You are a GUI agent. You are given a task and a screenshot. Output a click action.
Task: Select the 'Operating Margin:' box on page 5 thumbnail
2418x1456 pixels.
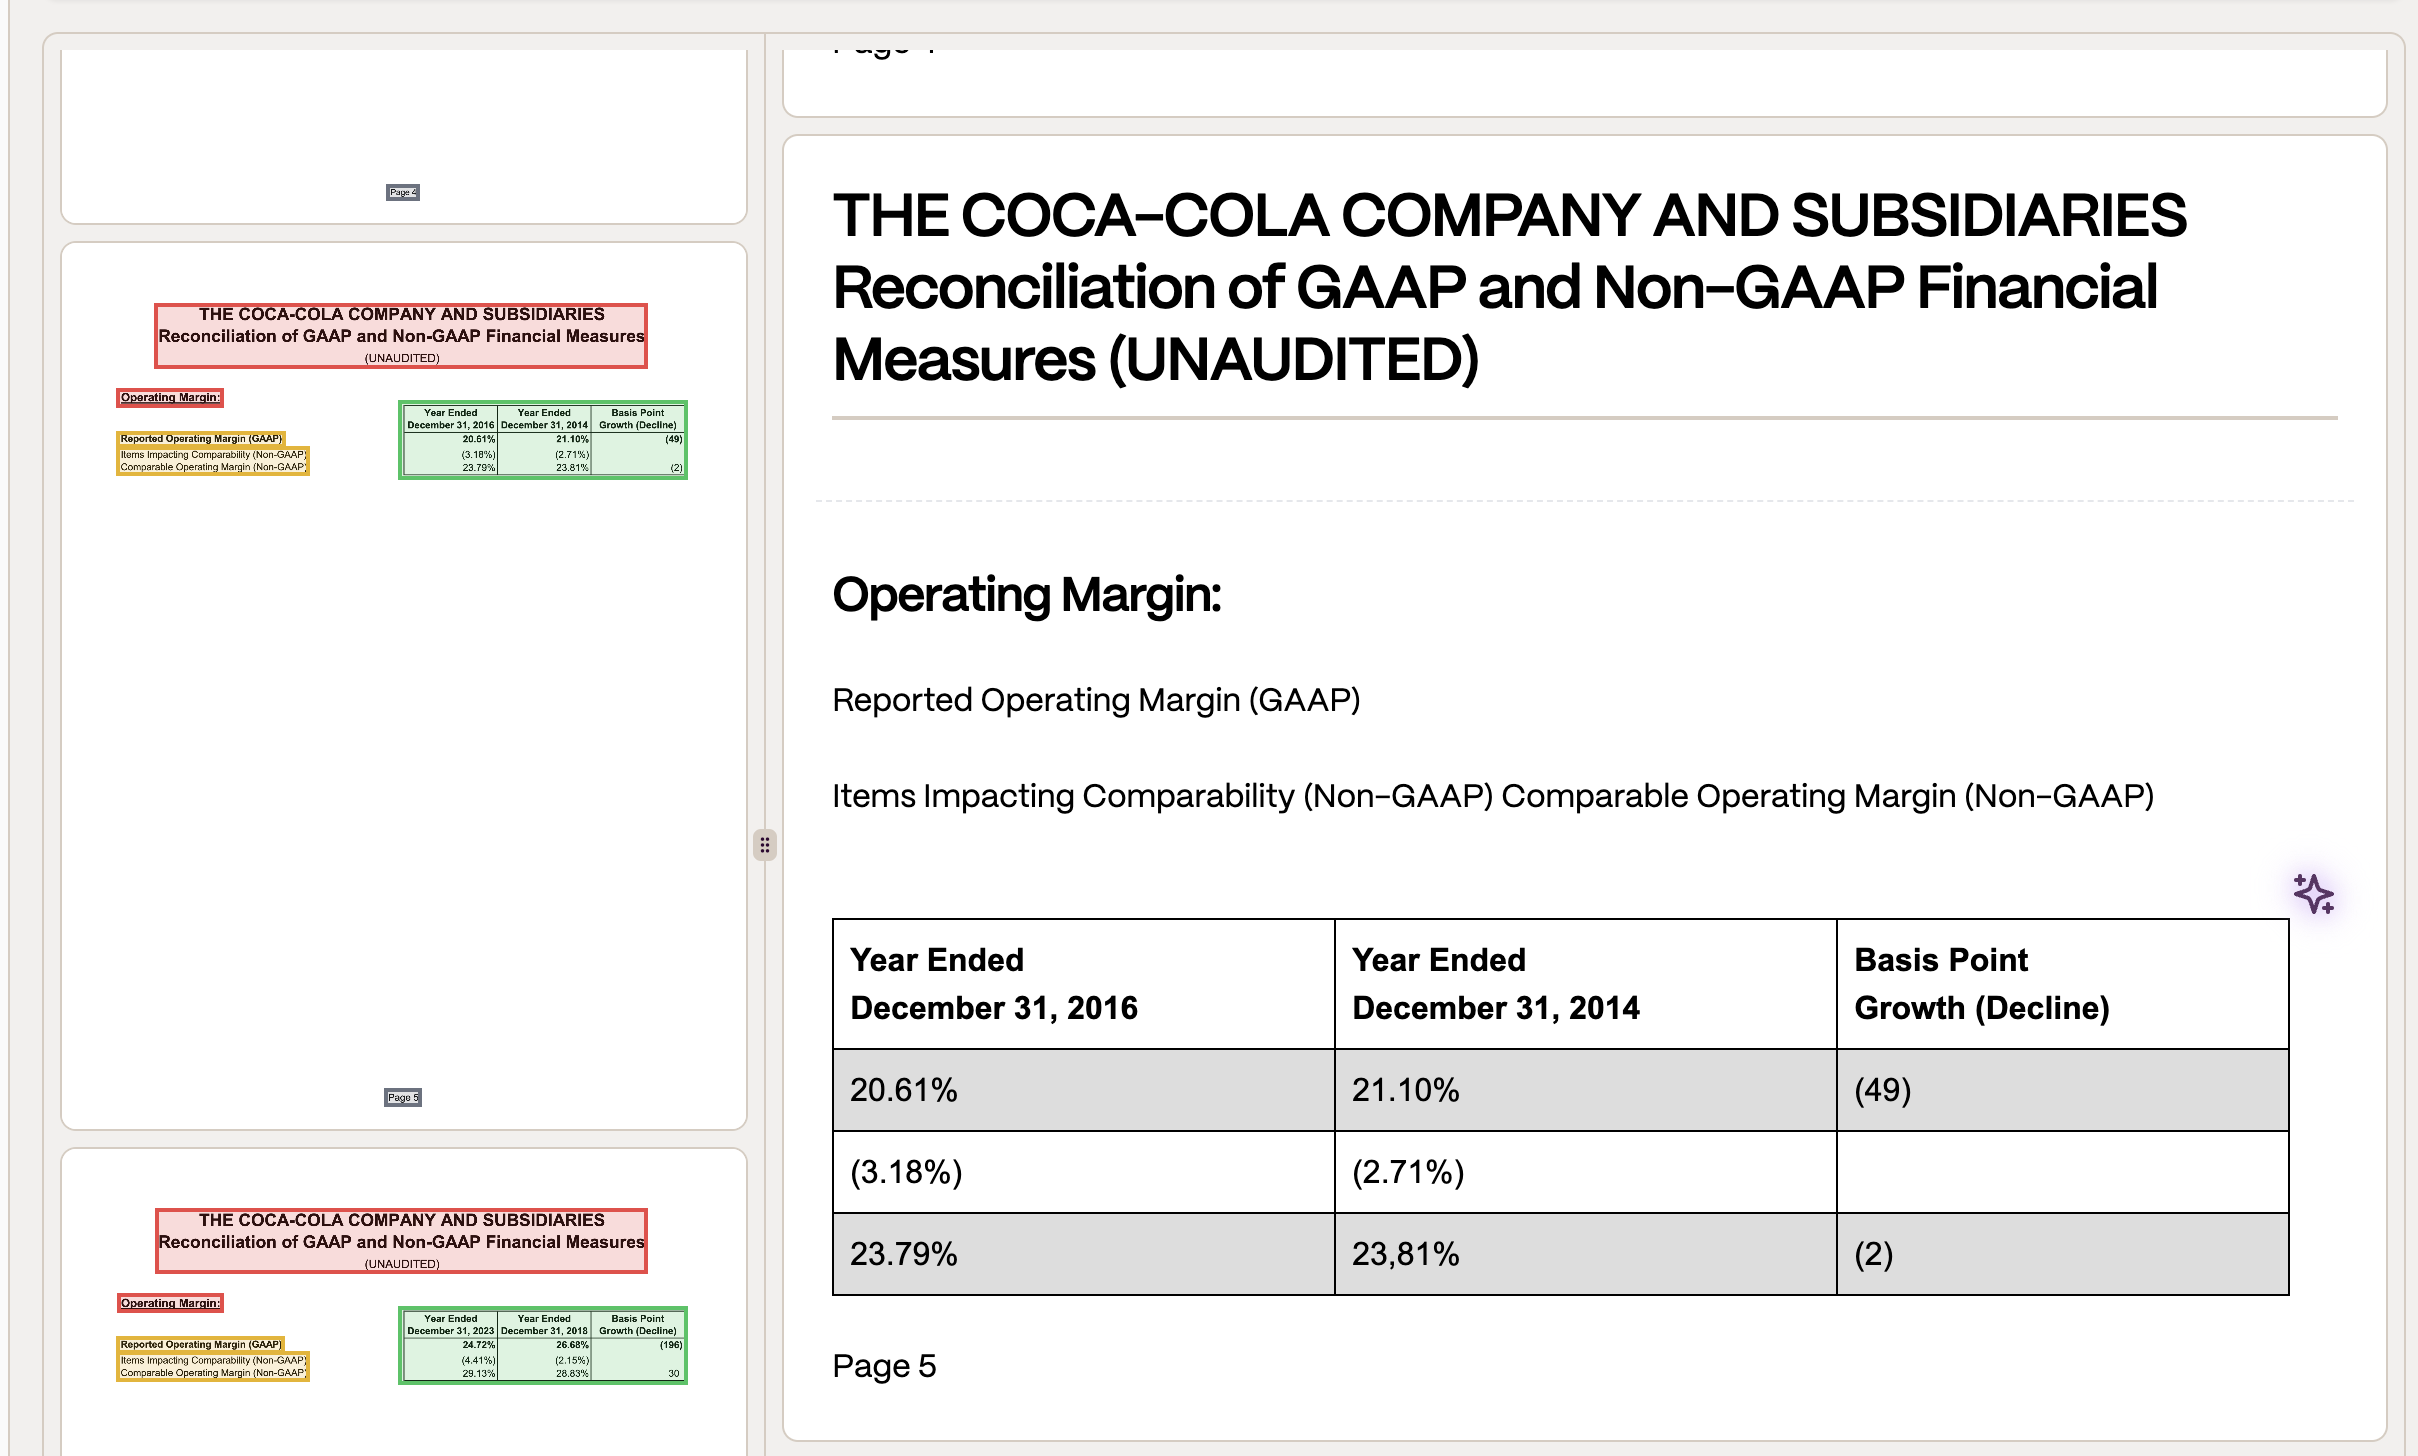(170, 398)
